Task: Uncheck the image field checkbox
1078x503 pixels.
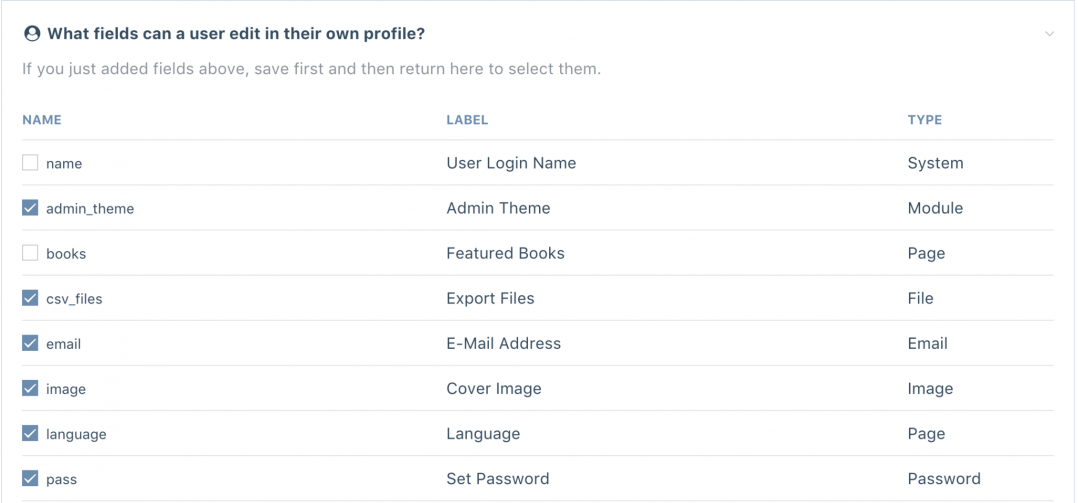Action: (30, 388)
